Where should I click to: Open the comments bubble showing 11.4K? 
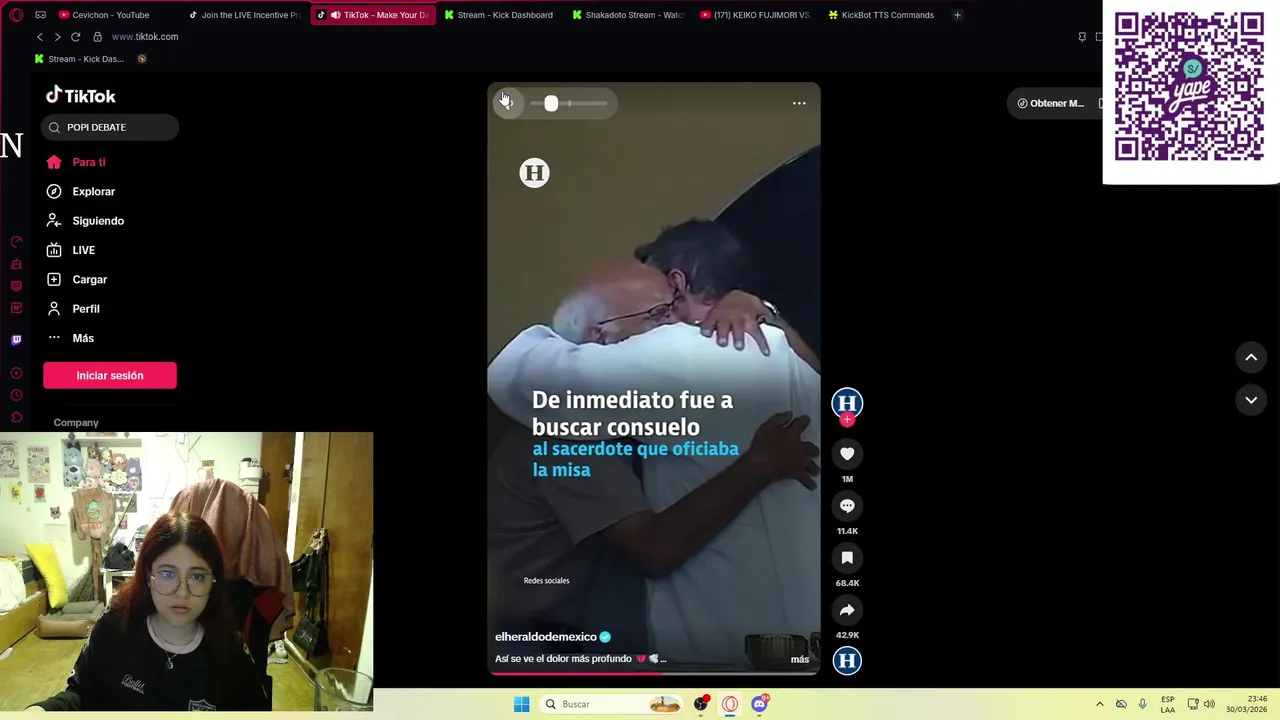(847, 506)
